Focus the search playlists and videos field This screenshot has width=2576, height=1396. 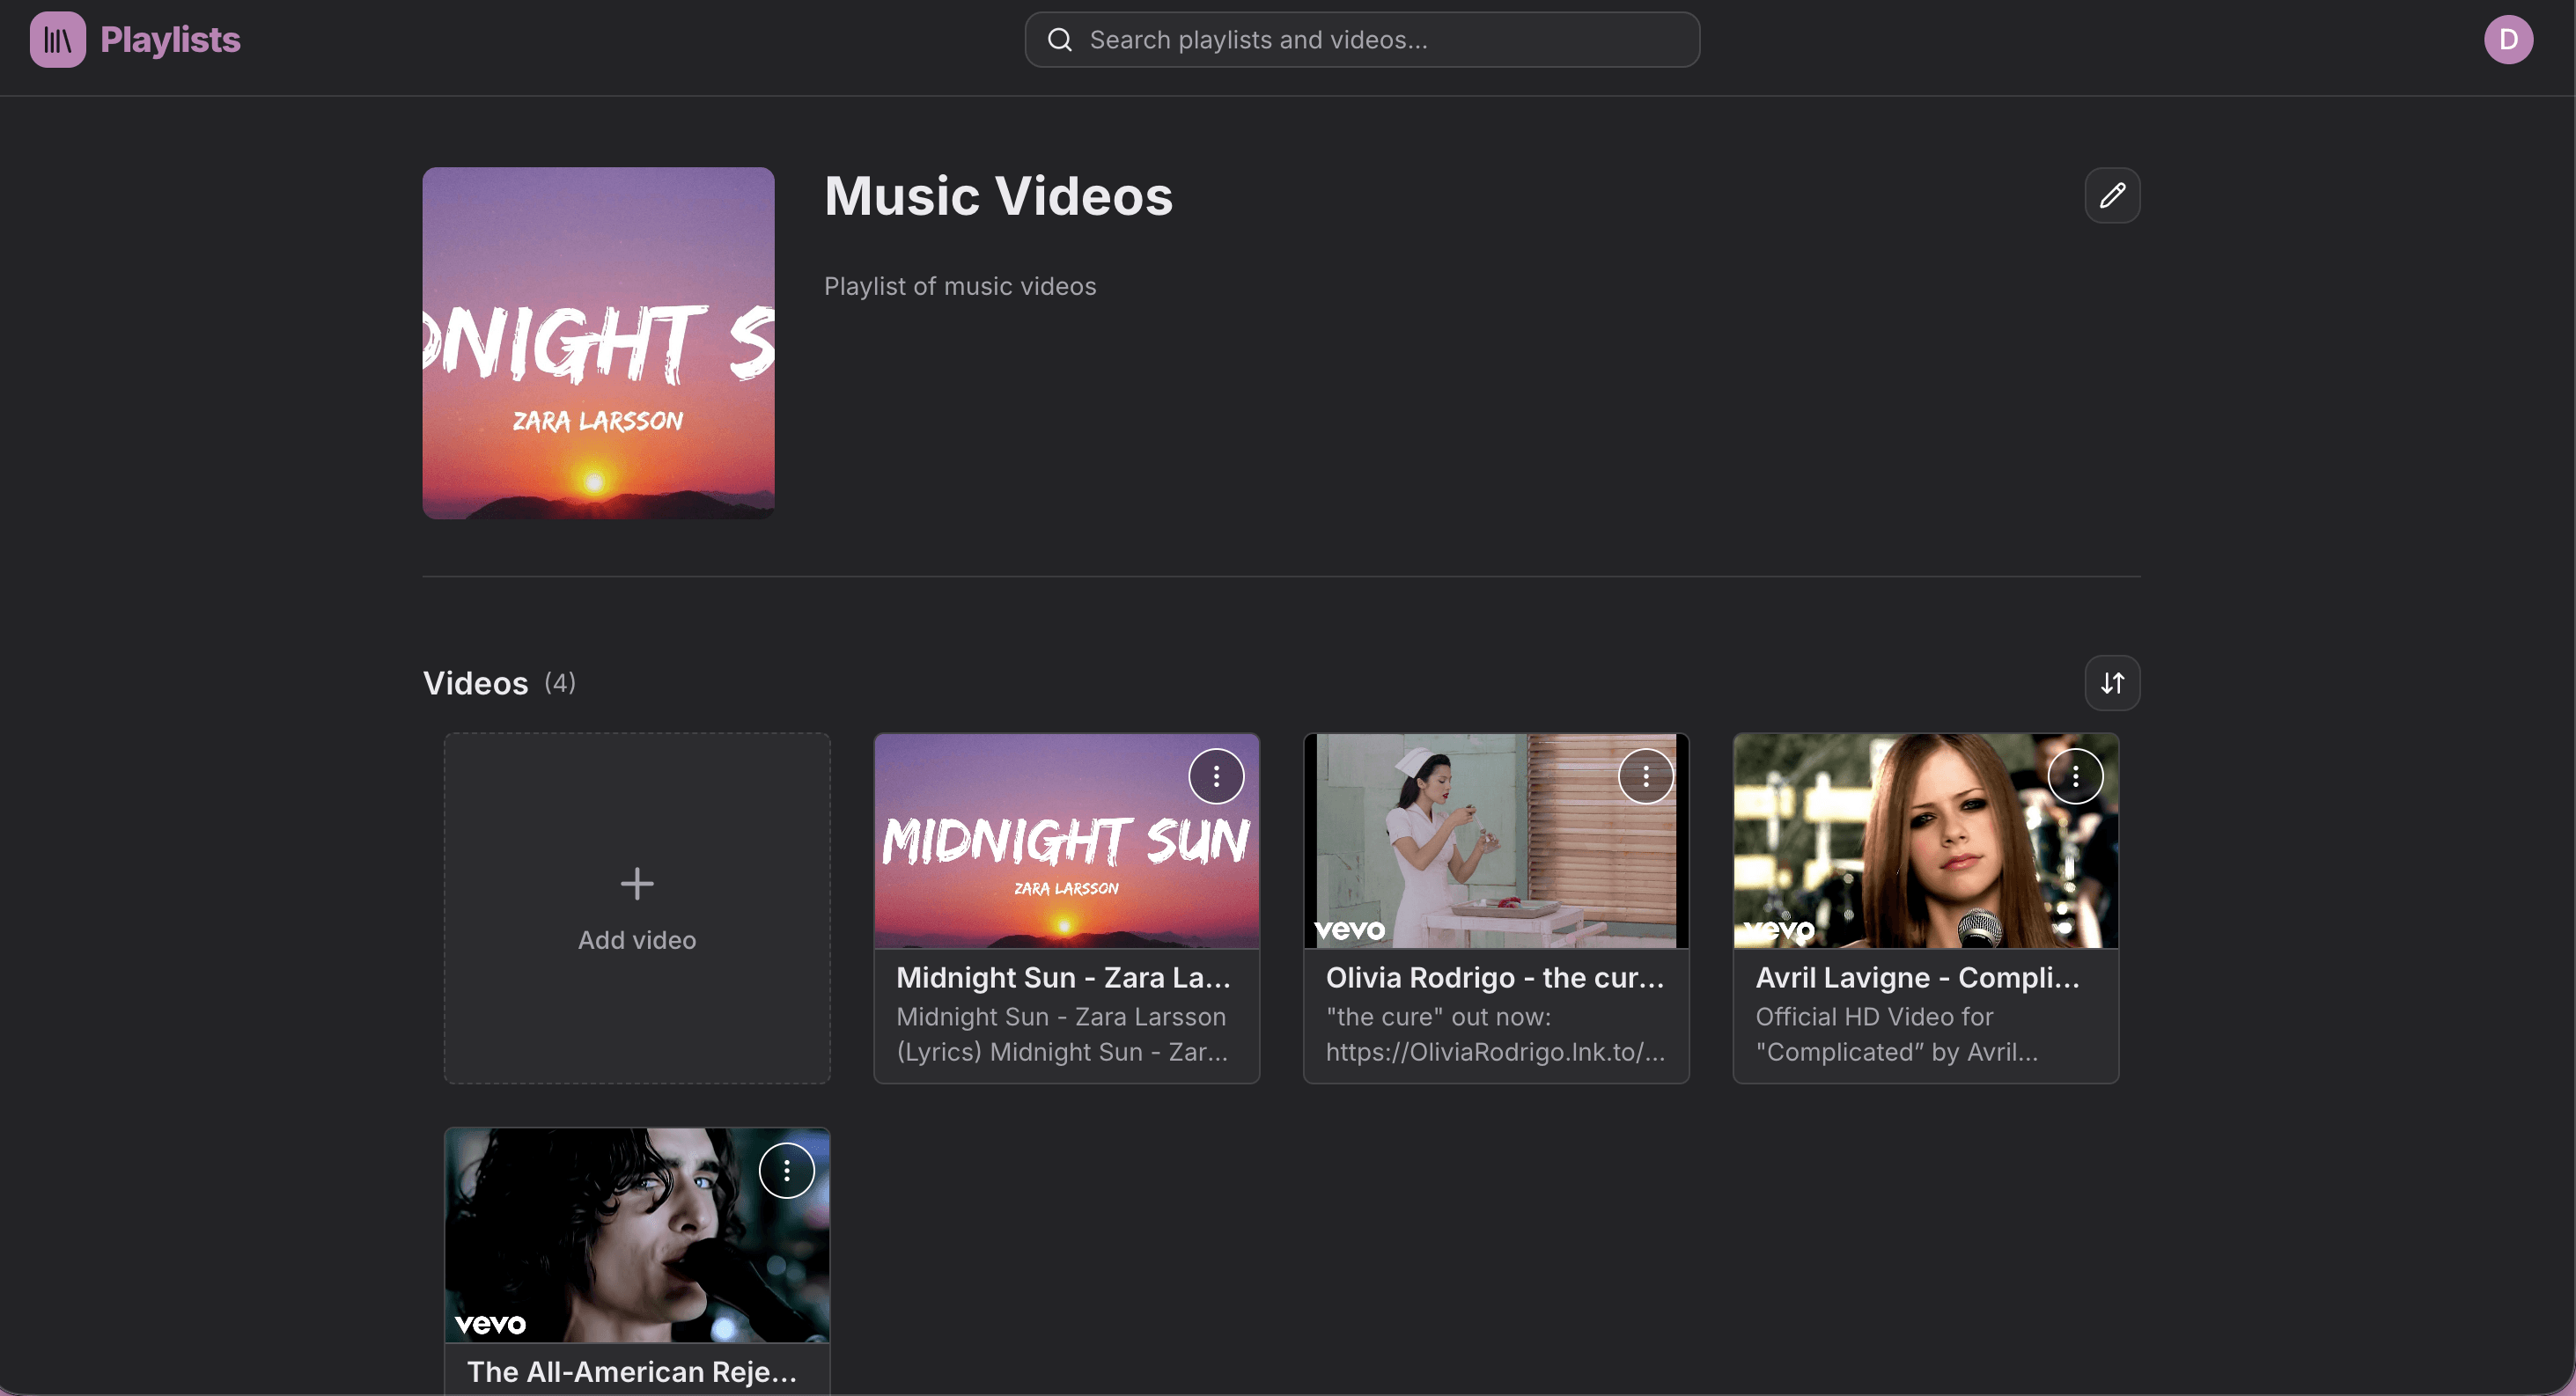(1362, 40)
